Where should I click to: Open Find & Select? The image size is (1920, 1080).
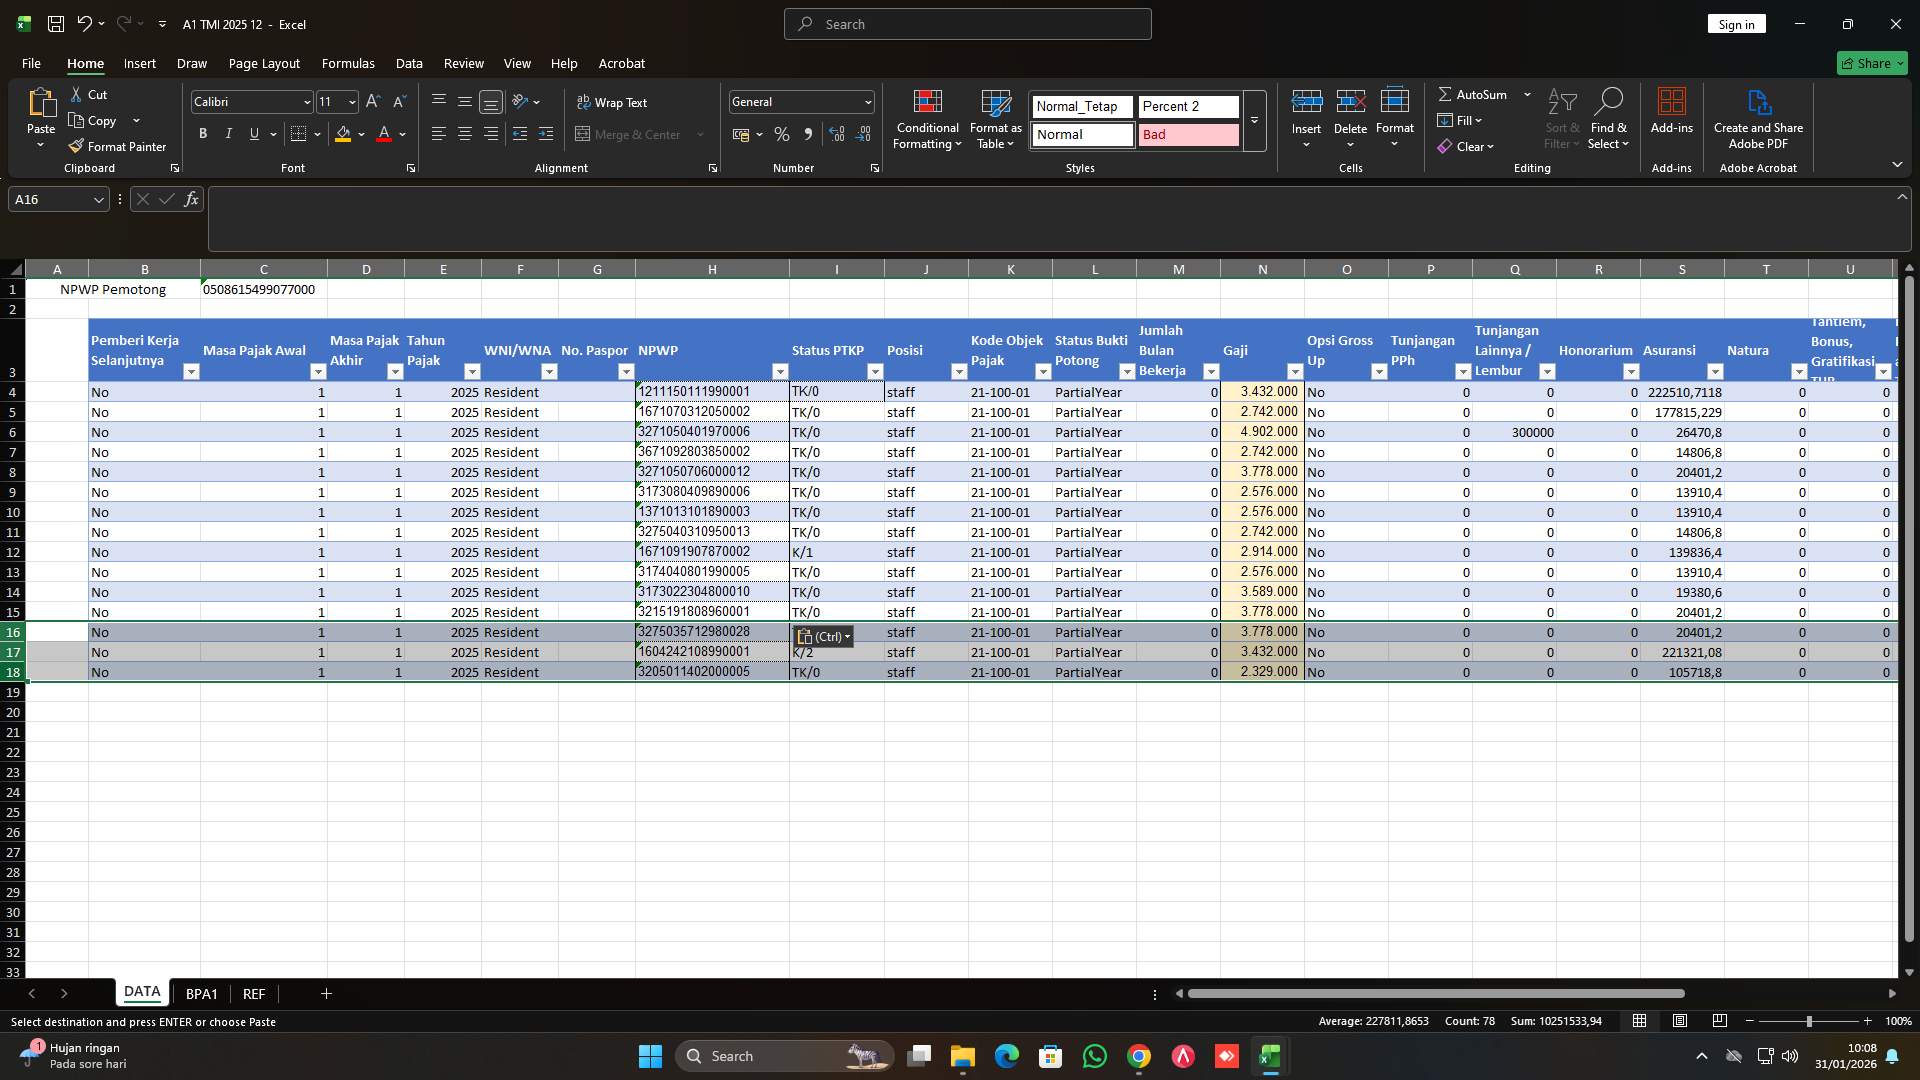[x=1609, y=118]
